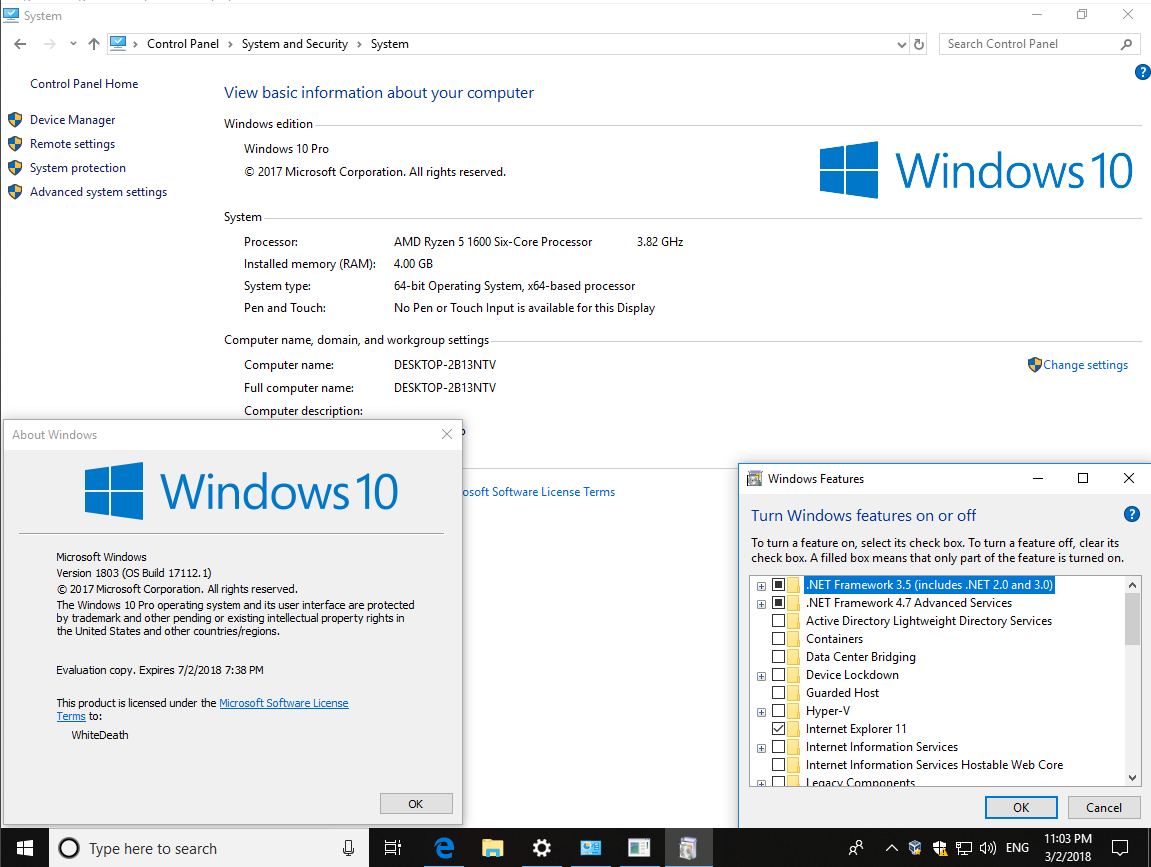Select System breadcrumb item
This screenshot has width=1151, height=867.
click(390, 44)
